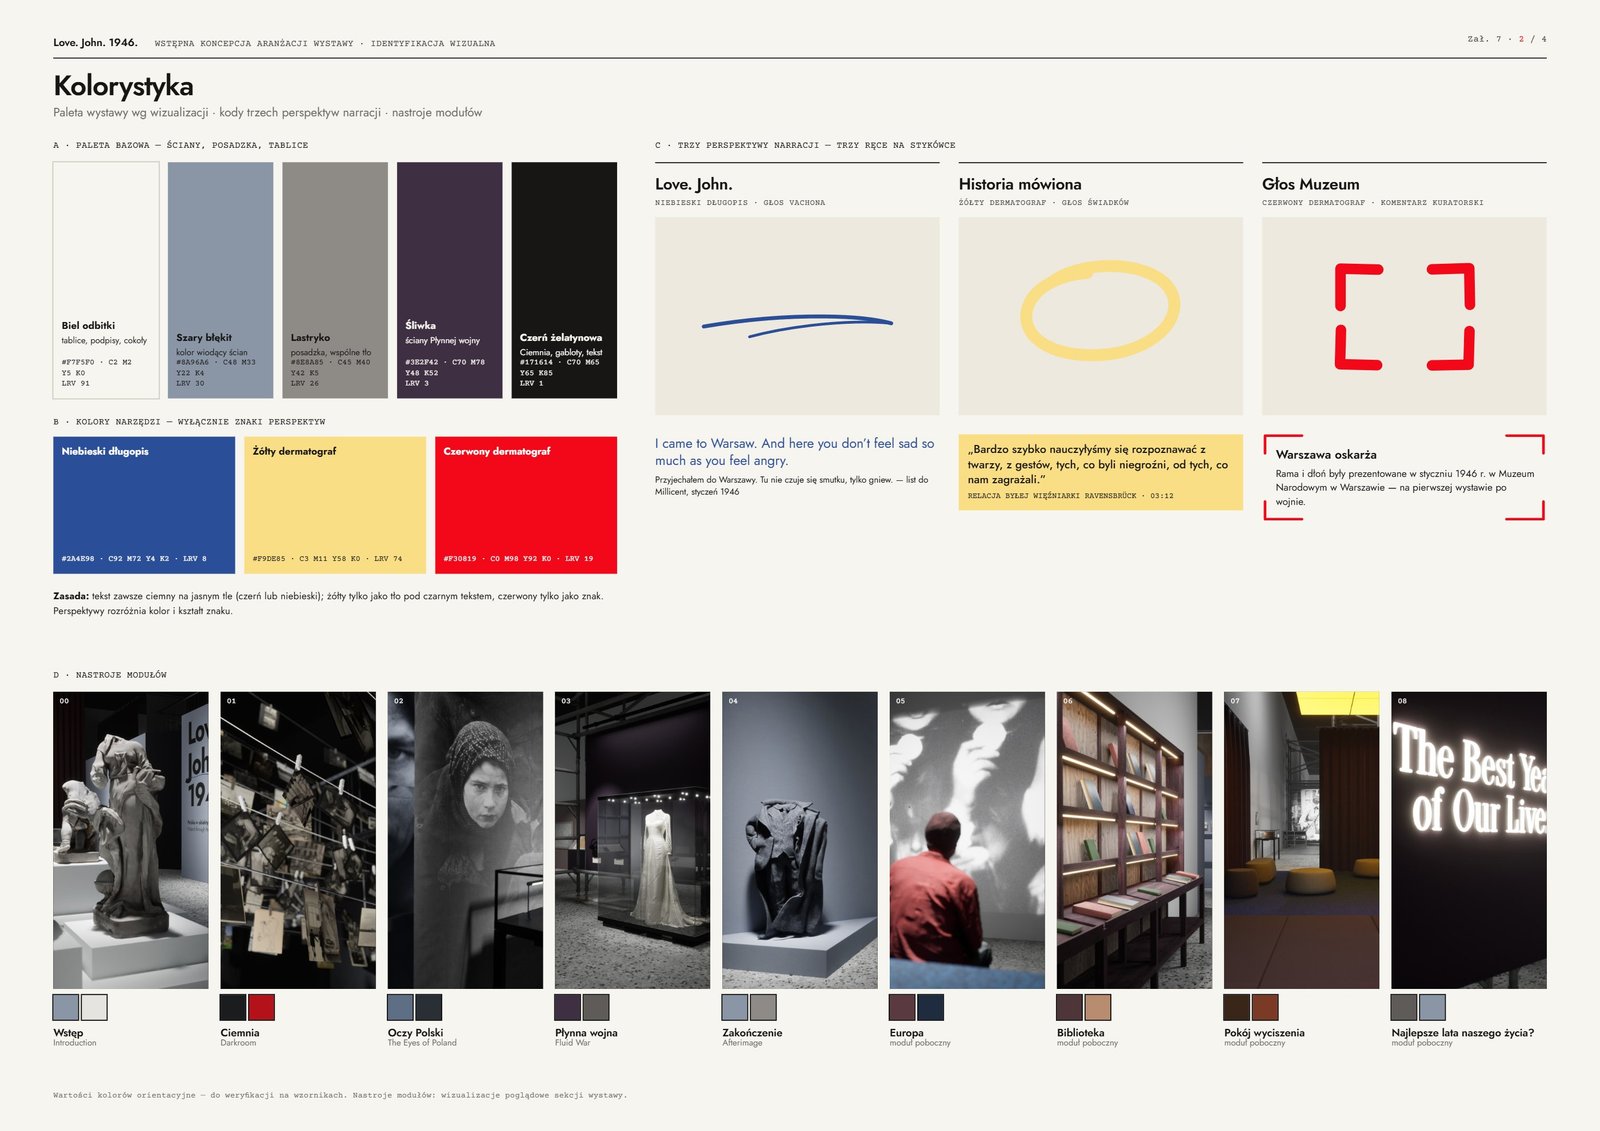Click the Historia mówiona heading
The image size is (1600, 1131).
click(x=1020, y=184)
